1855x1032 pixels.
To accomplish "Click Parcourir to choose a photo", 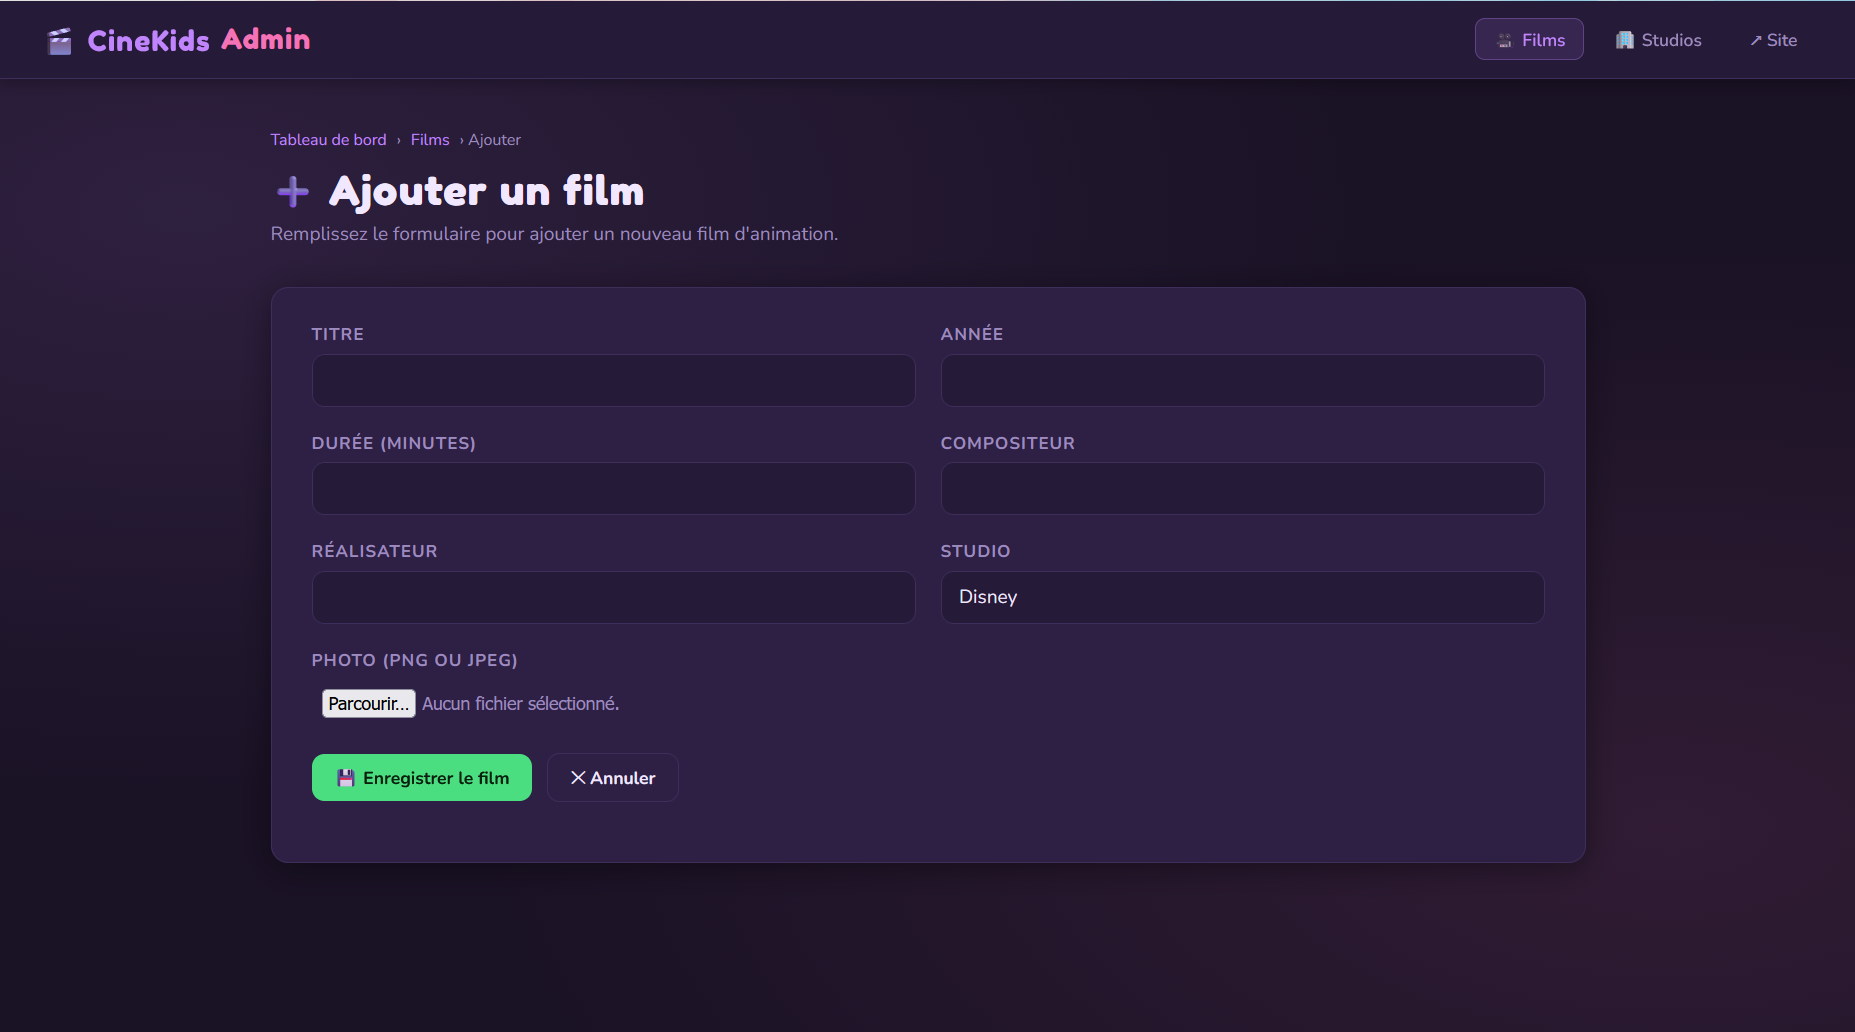I will click(x=368, y=704).
